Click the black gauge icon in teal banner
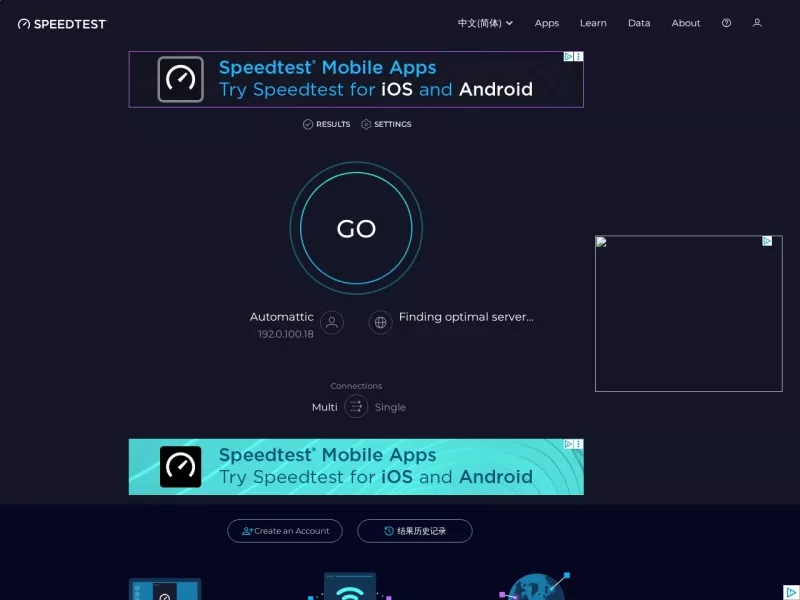 tap(181, 467)
